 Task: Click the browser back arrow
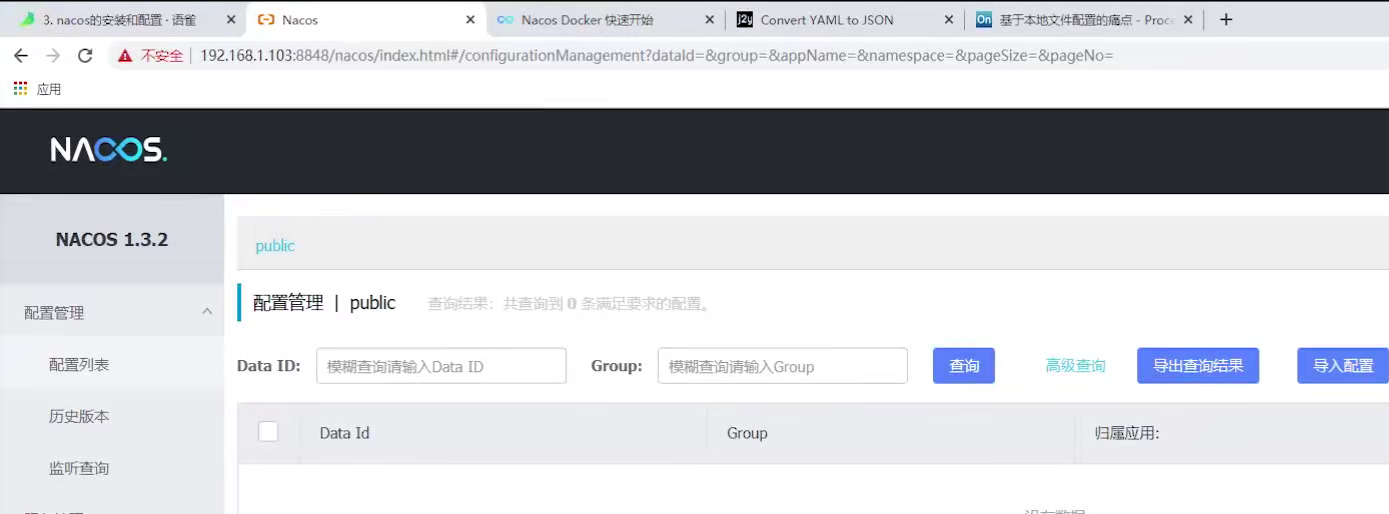click(21, 56)
